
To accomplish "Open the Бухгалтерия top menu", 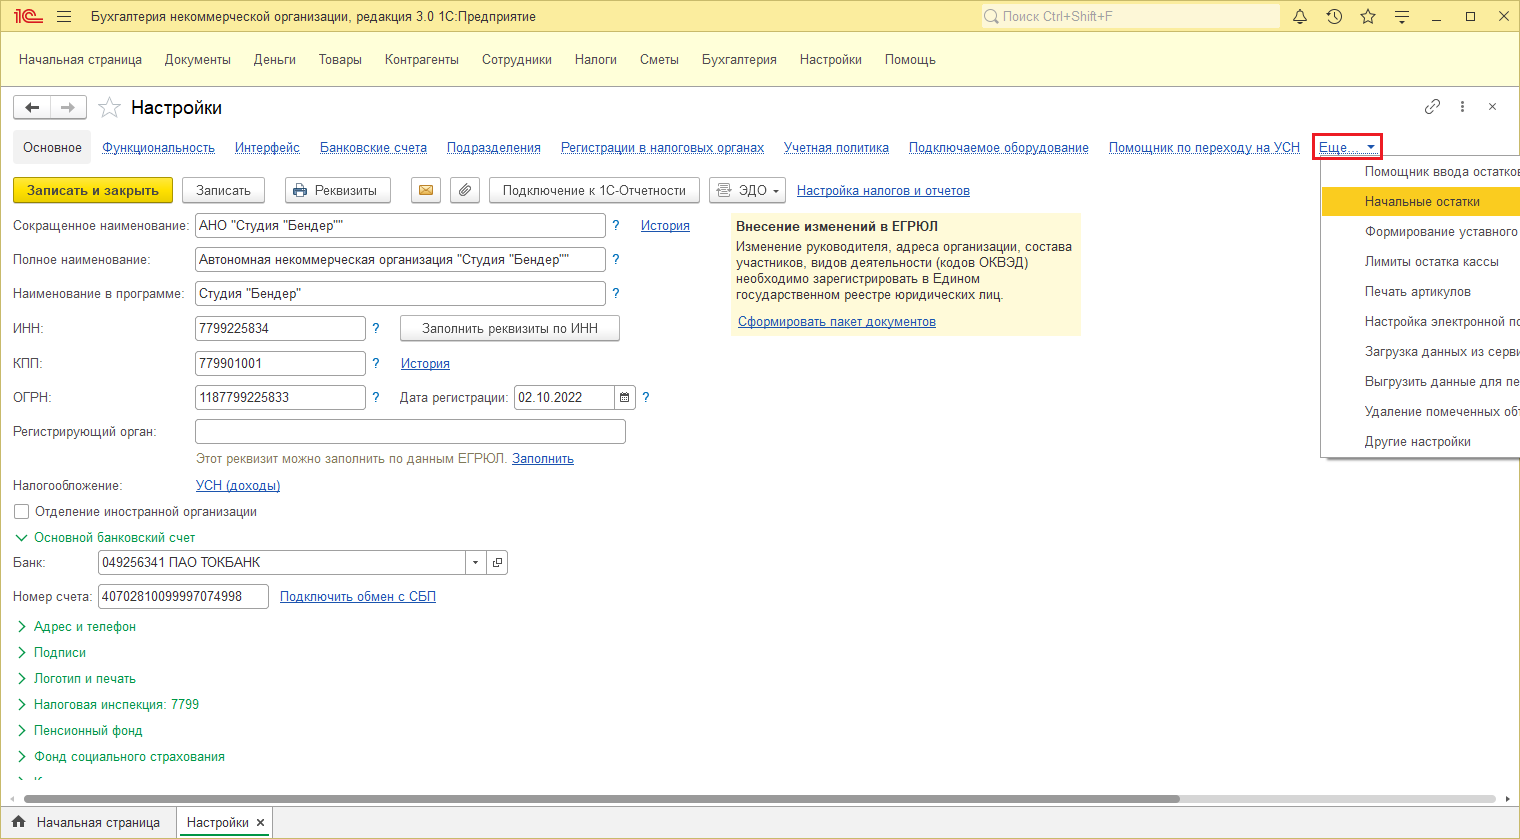I will 739,59.
